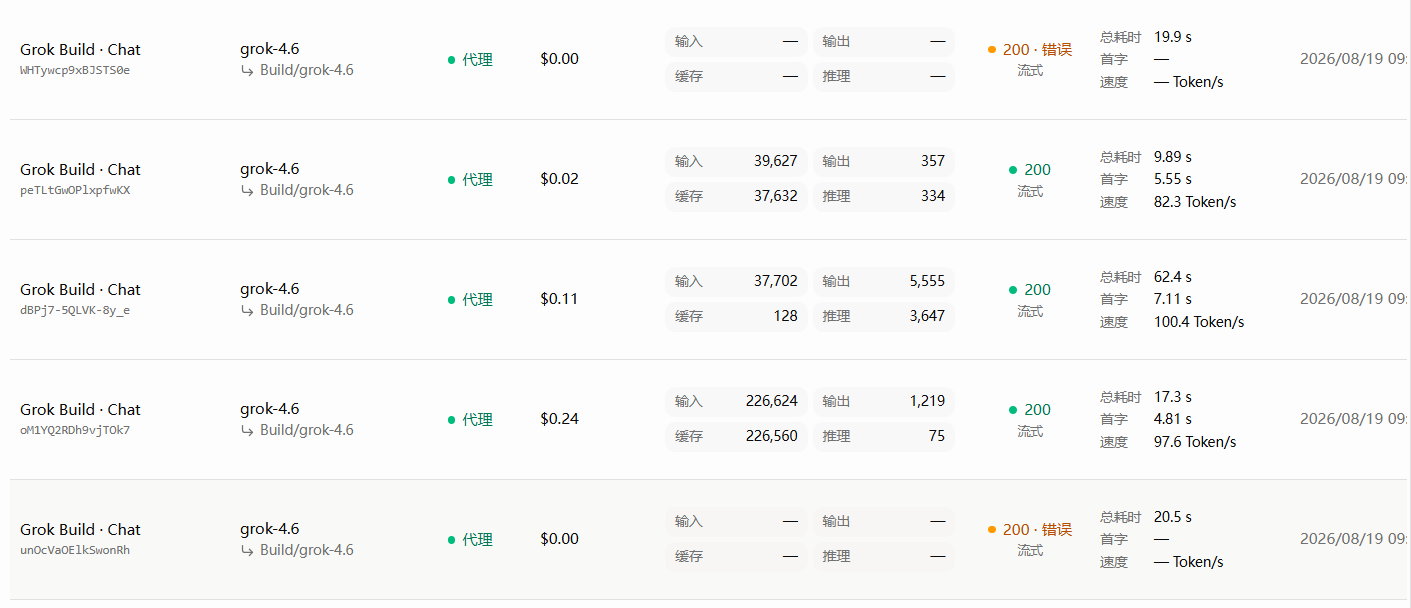
Task: Click the 代理 badge in the last row
Action: point(470,540)
